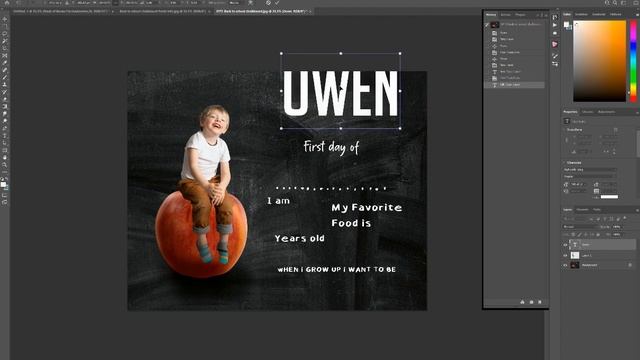Open History panel flyout menu
The width and height of the screenshot is (640, 360).
coord(546,15)
